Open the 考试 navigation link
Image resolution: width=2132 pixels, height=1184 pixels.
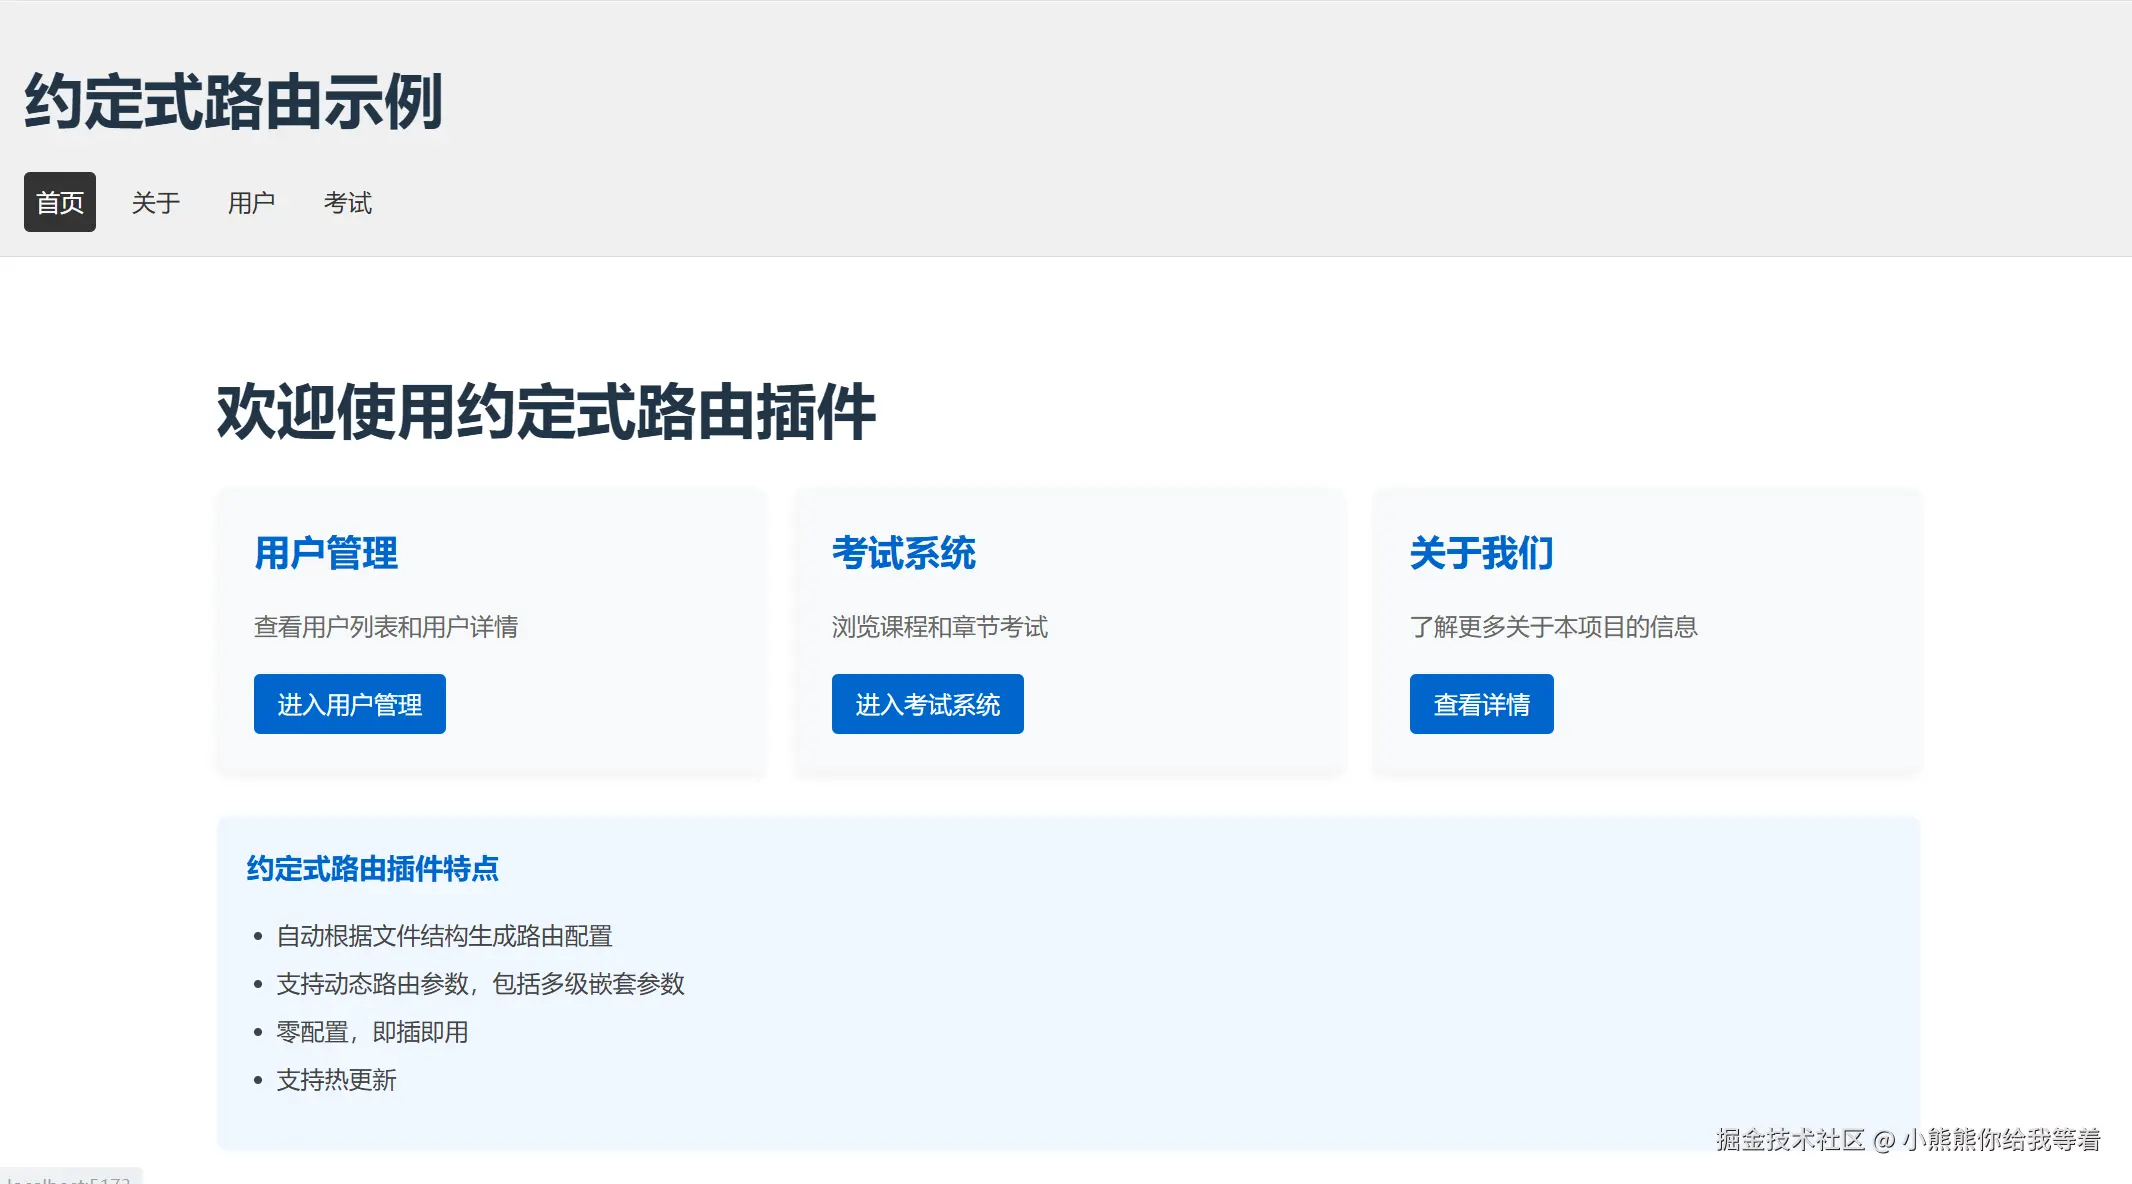348,202
